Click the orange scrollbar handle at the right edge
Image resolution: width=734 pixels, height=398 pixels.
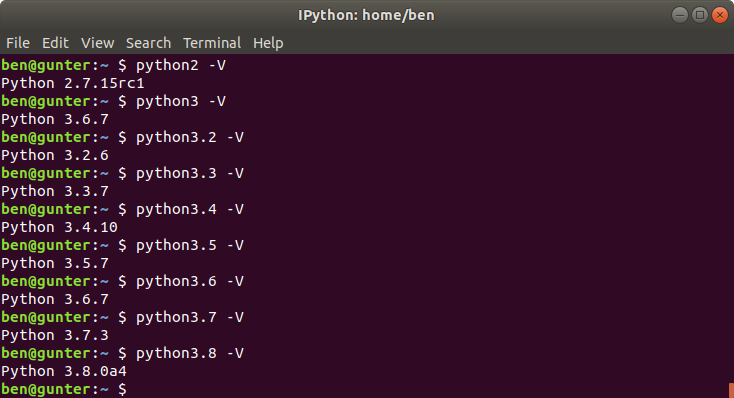pos(731,391)
